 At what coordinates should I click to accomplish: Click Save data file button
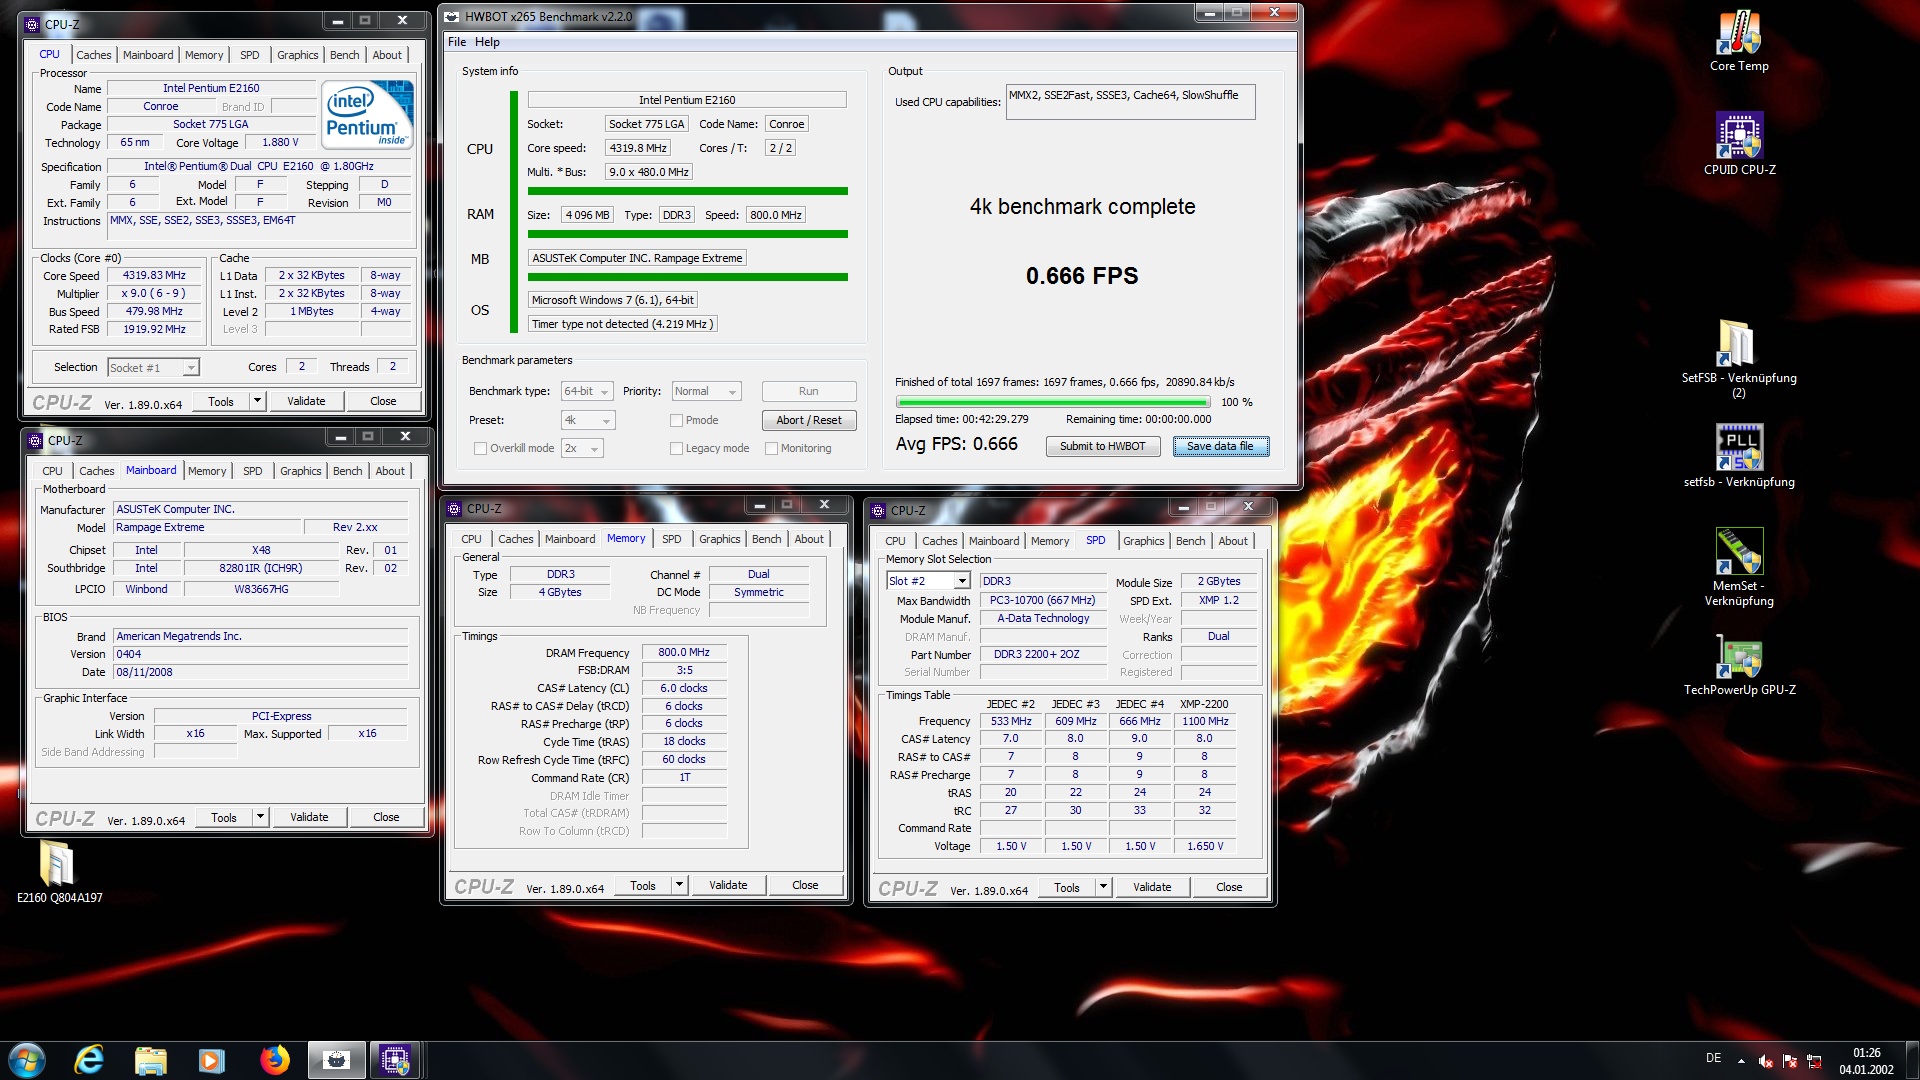click(x=1220, y=446)
